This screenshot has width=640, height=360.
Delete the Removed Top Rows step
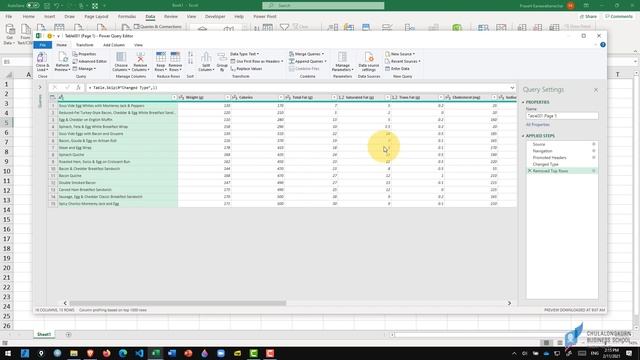tap(530, 171)
